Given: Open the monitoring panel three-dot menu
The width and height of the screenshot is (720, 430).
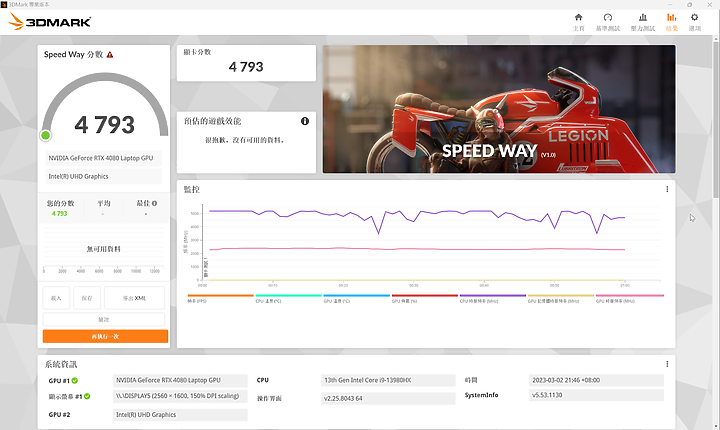Looking at the screenshot, I should click(x=667, y=189).
